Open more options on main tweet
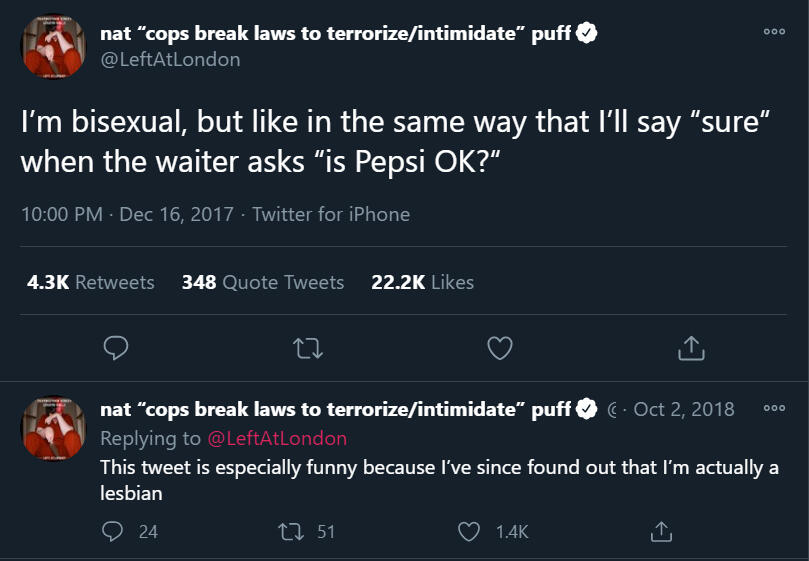This screenshot has height=561, width=809. click(774, 31)
